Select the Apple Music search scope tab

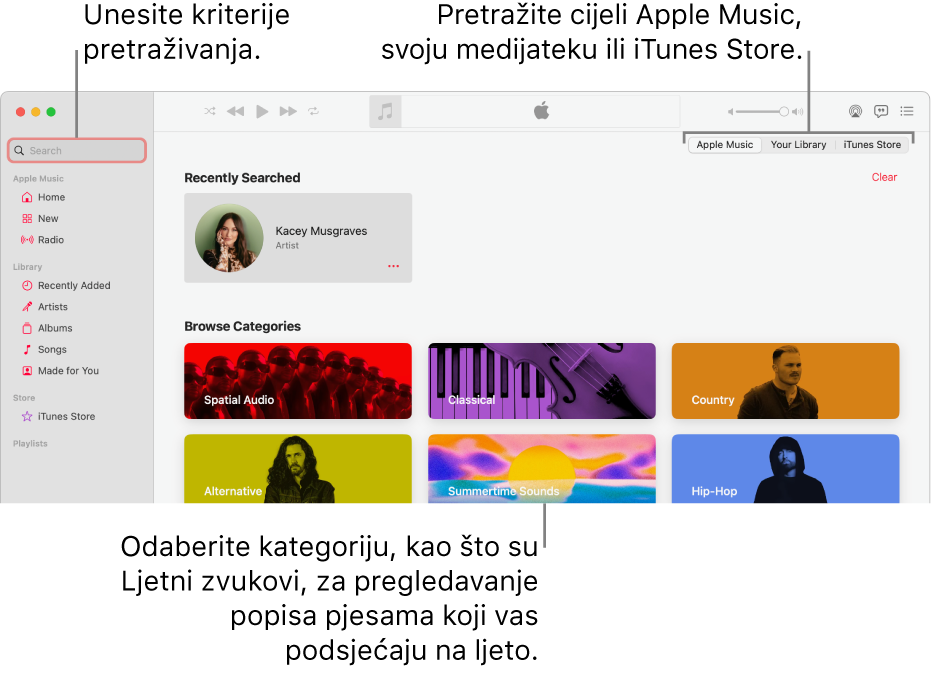point(724,144)
